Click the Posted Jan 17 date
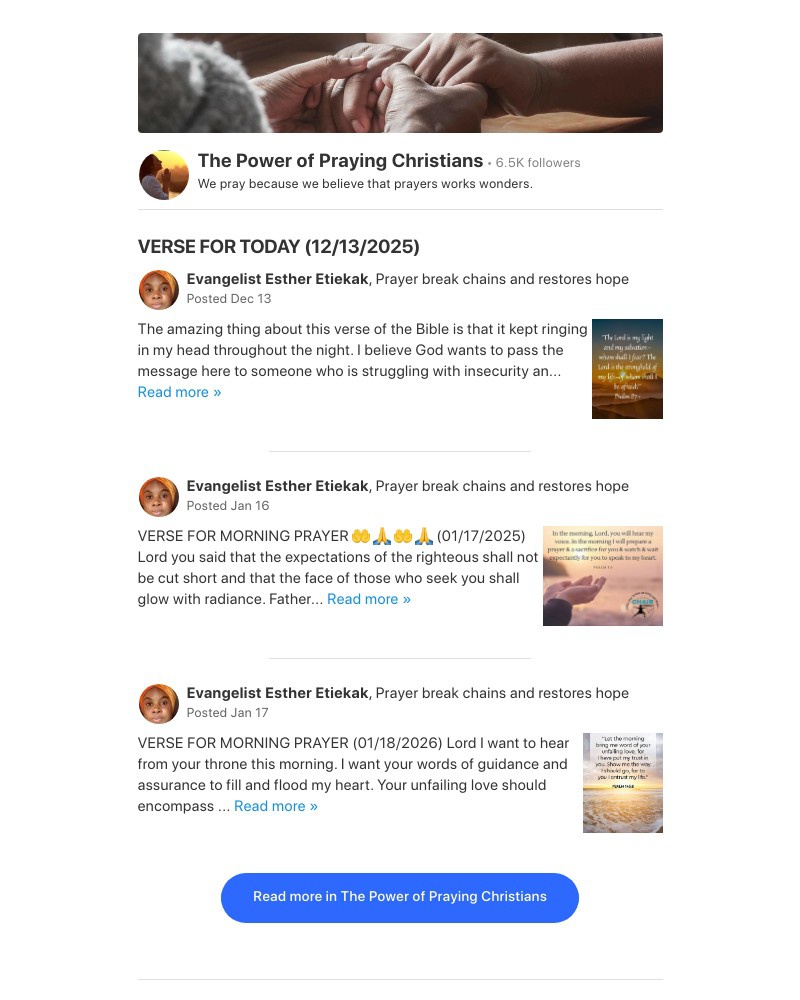This screenshot has width=800, height=1000. pyautogui.click(x=227, y=712)
